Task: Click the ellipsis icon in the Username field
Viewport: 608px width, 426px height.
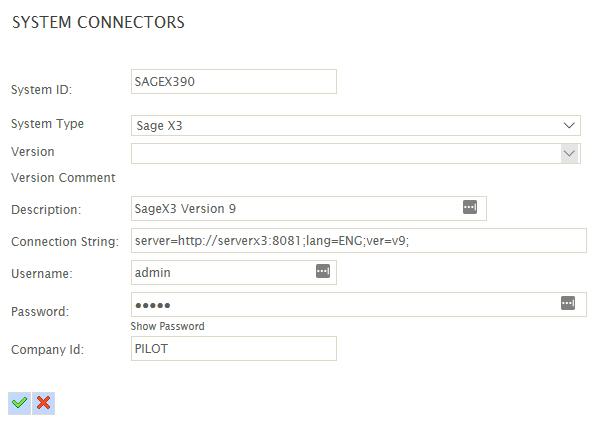Action: tap(322, 271)
